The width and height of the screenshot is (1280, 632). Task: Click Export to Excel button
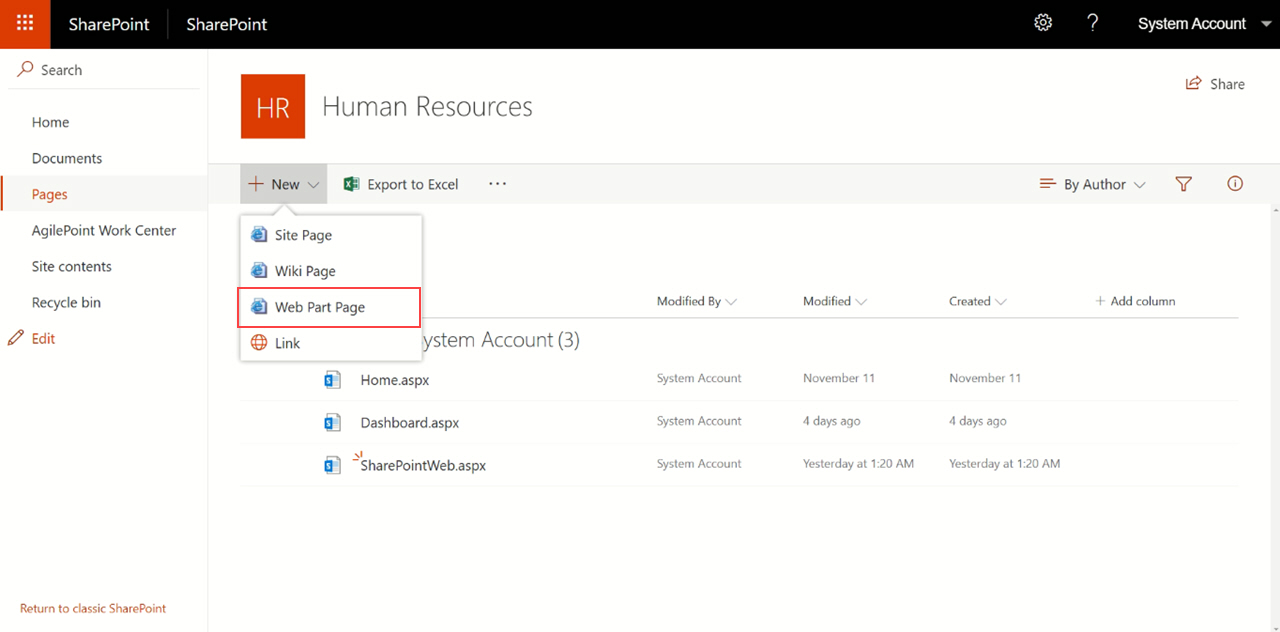coord(401,184)
